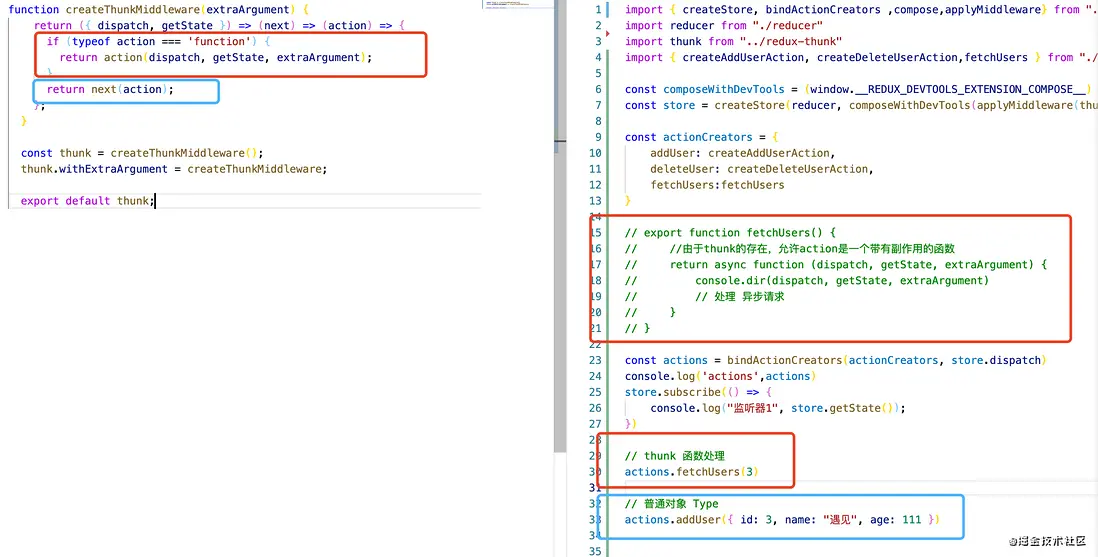
Task: Click the 'store.subscribe(() => {' line
Action: 698,392
